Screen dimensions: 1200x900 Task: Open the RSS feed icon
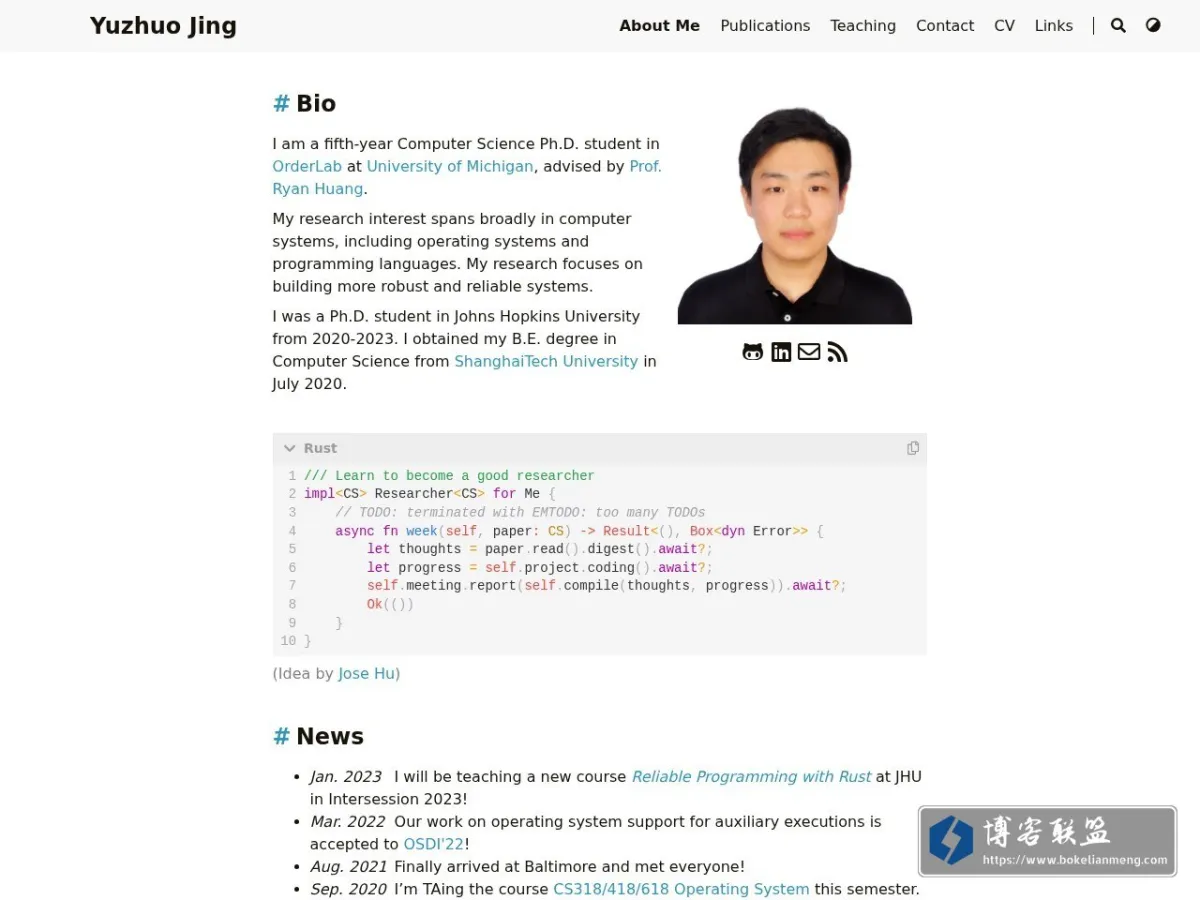coord(837,352)
